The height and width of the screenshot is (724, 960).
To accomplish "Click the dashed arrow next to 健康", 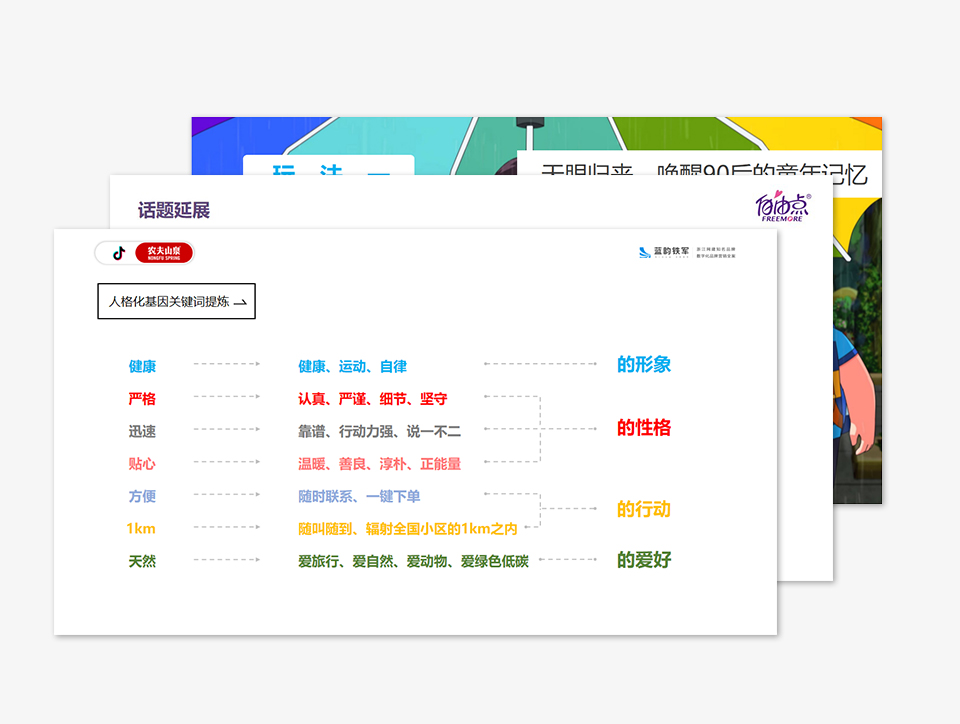I will click(226, 365).
